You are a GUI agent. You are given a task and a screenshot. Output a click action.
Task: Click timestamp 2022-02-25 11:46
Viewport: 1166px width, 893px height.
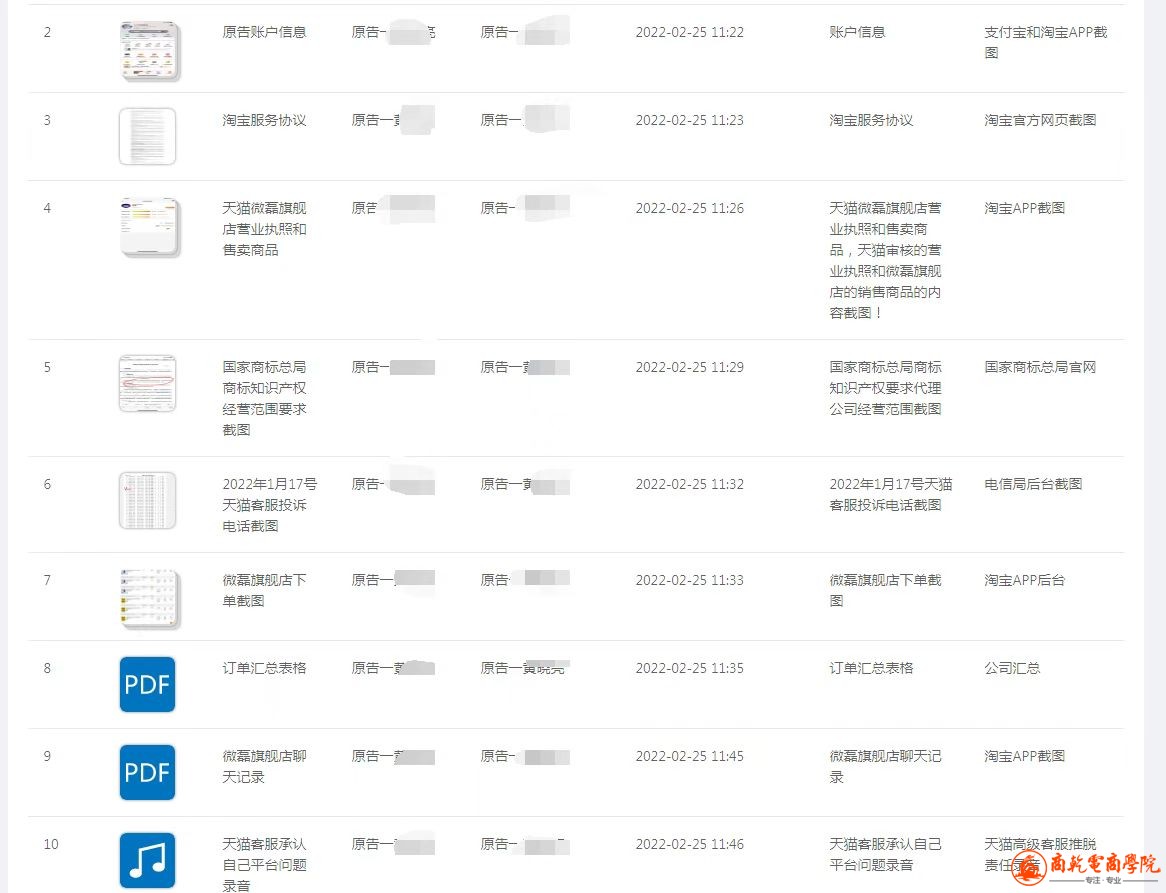(689, 844)
